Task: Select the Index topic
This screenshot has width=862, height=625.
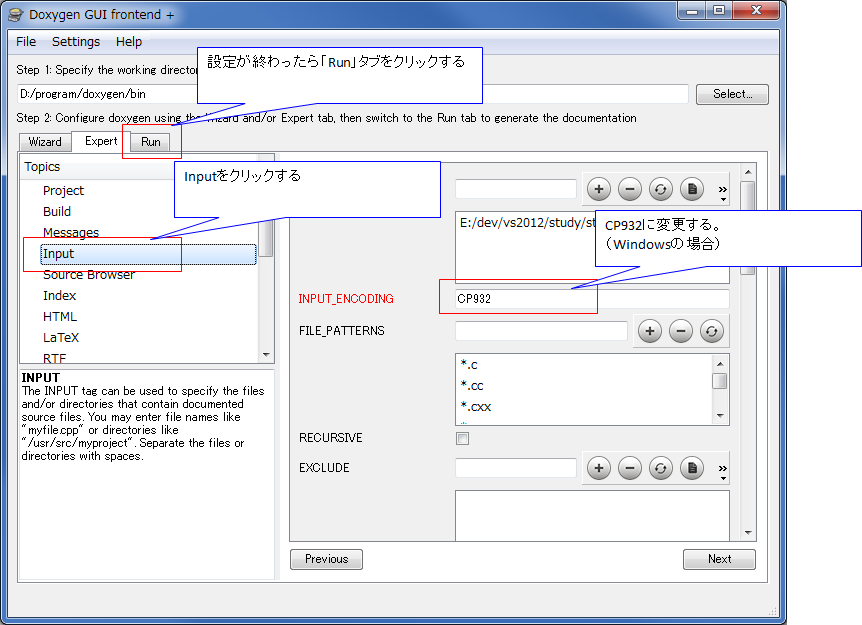Action: coord(59,296)
